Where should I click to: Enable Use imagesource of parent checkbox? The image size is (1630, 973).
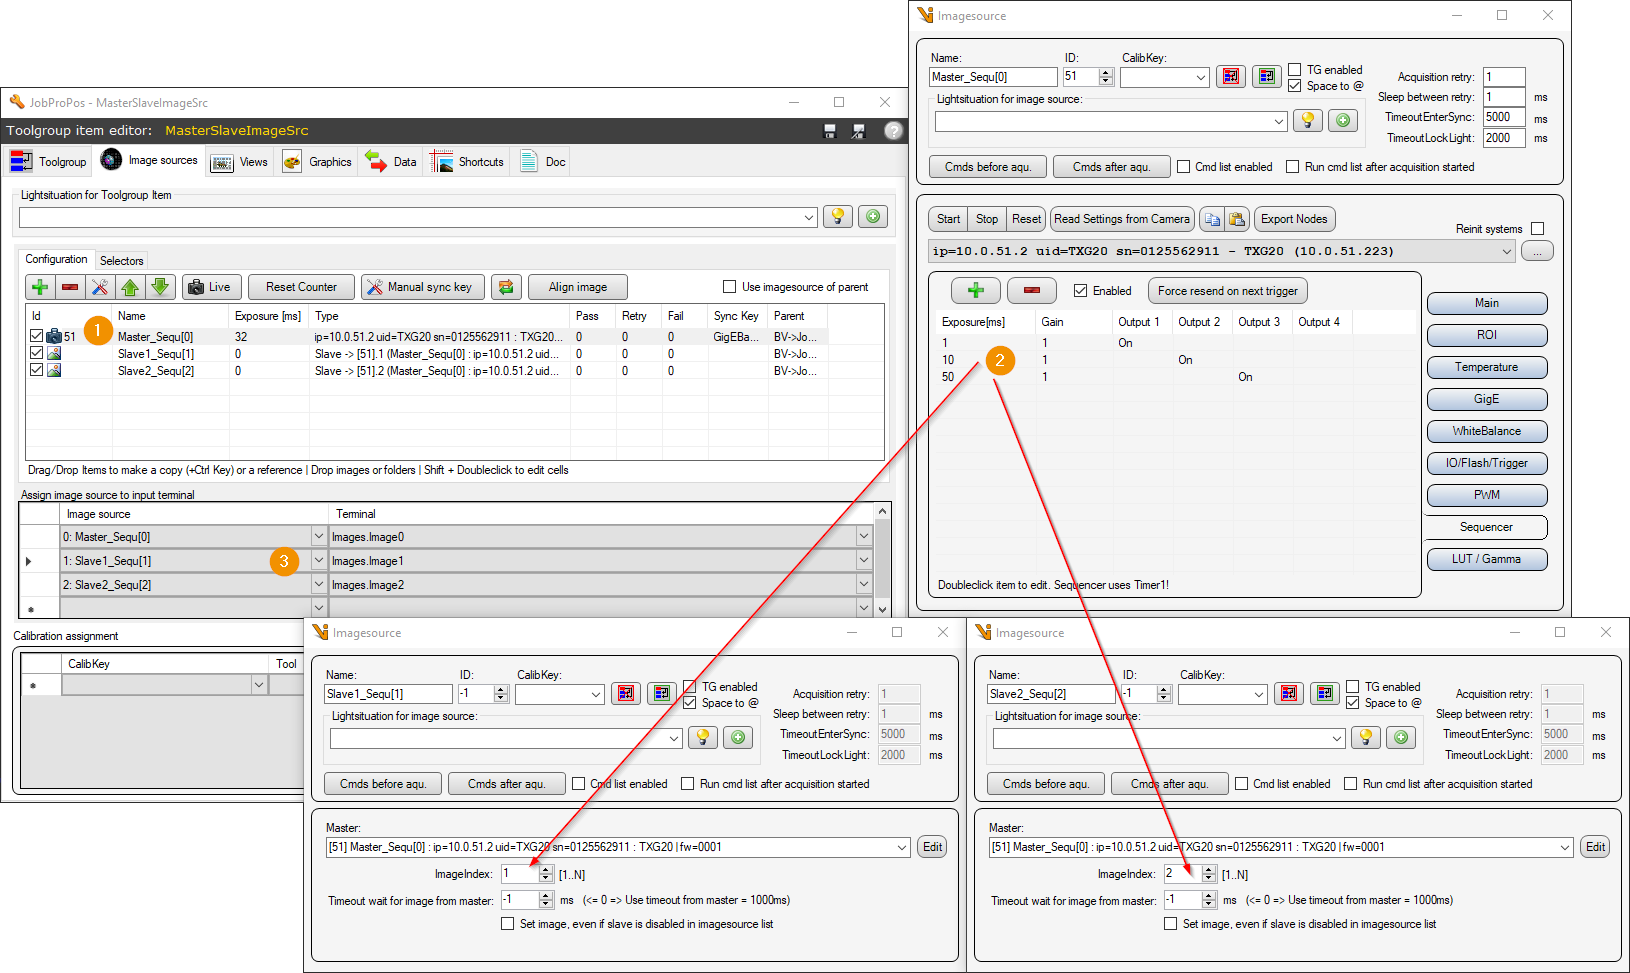(x=729, y=287)
